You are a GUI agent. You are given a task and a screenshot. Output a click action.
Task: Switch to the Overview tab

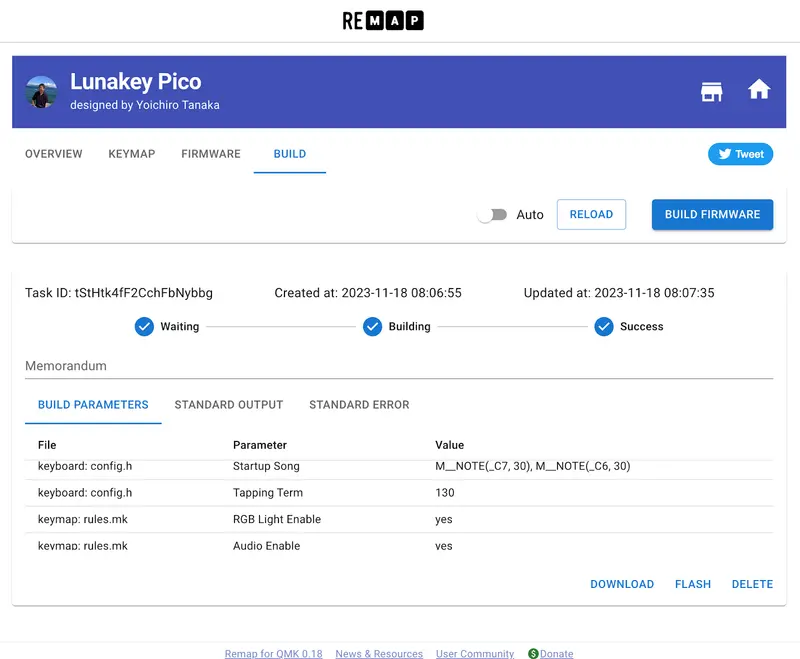(54, 154)
